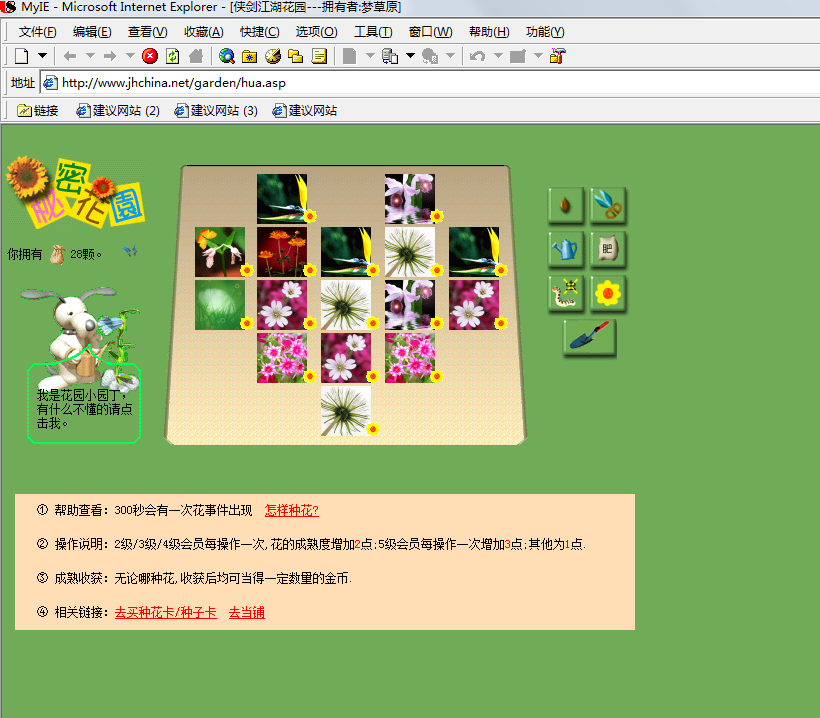The image size is (820, 718).
Task: Open the 工具(T) menu
Action: click(x=373, y=32)
